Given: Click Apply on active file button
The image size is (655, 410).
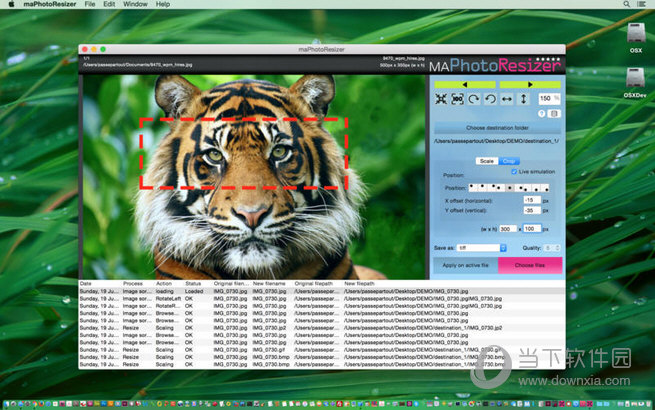Looking at the screenshot, I should 464,266.
